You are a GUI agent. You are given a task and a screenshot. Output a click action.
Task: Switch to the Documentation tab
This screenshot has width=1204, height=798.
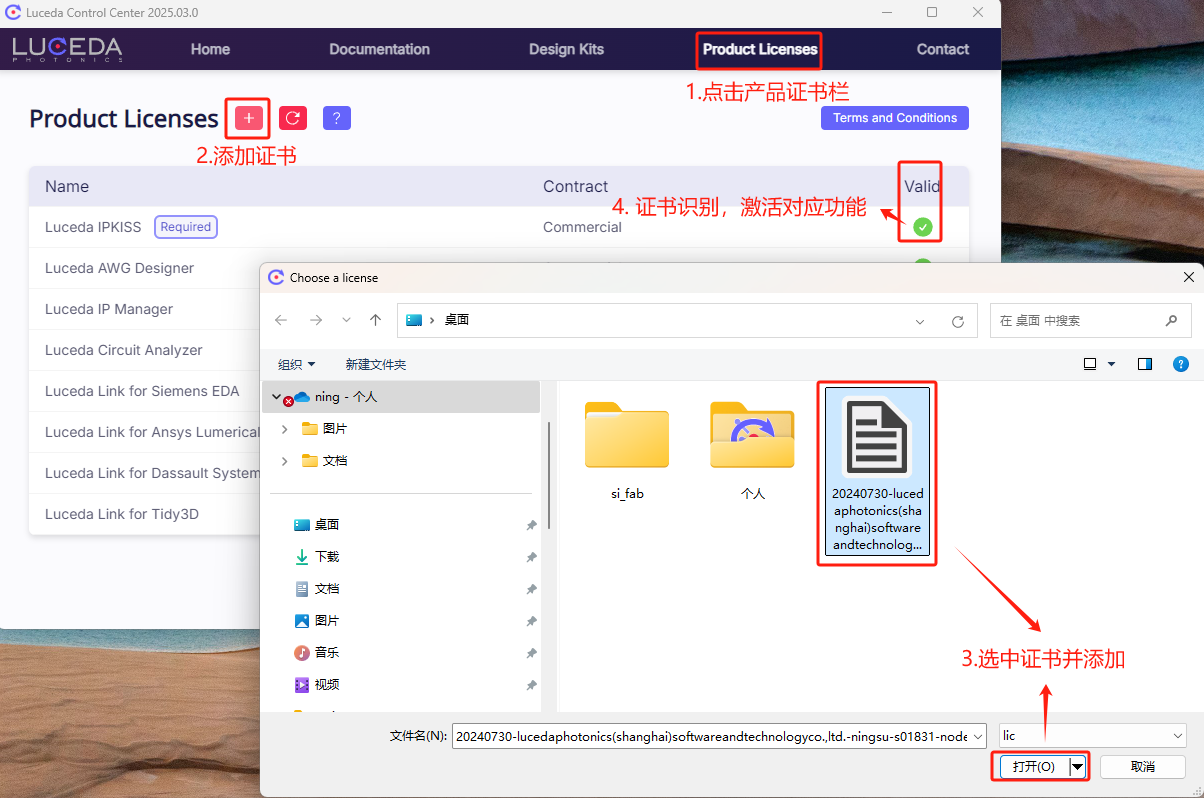click(379, 49)
